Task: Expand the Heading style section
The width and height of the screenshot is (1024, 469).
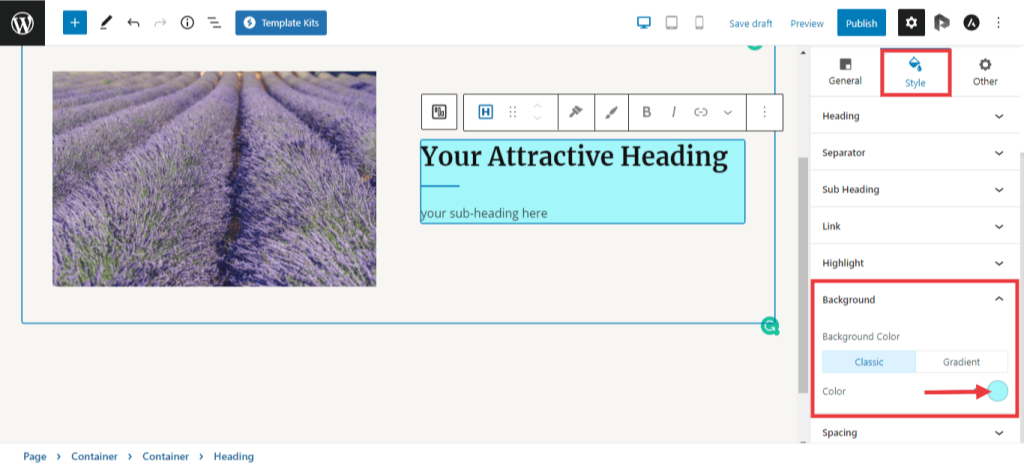Action: [914, 116]
